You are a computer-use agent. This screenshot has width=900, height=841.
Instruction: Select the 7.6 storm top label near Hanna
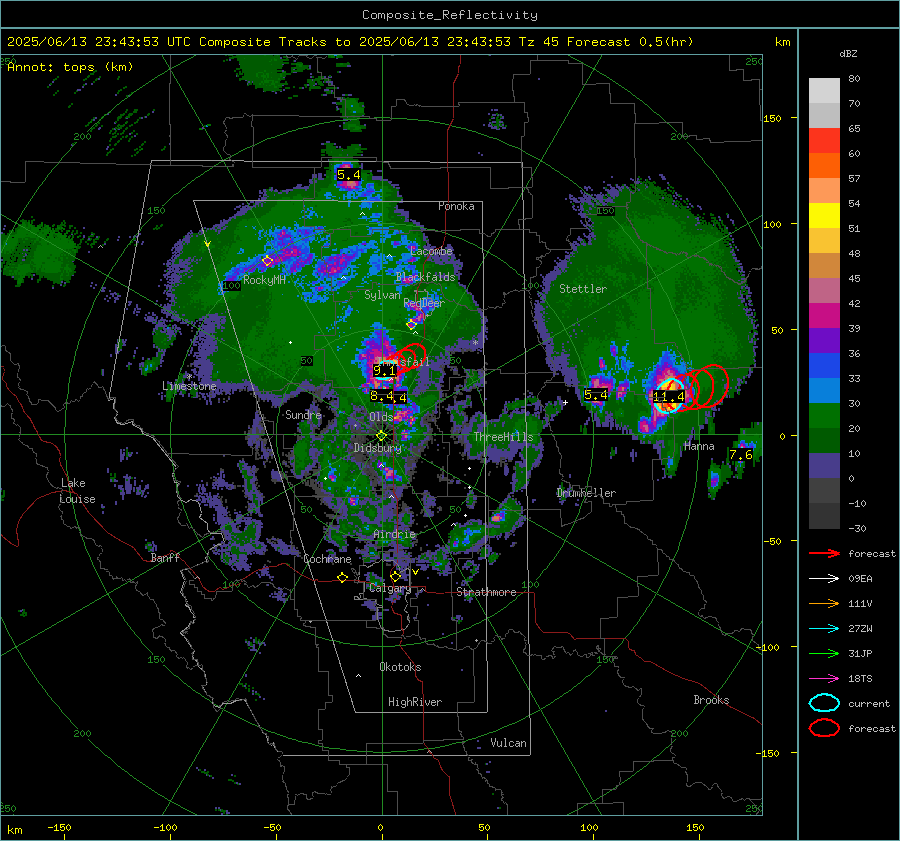tap(740, 455)
